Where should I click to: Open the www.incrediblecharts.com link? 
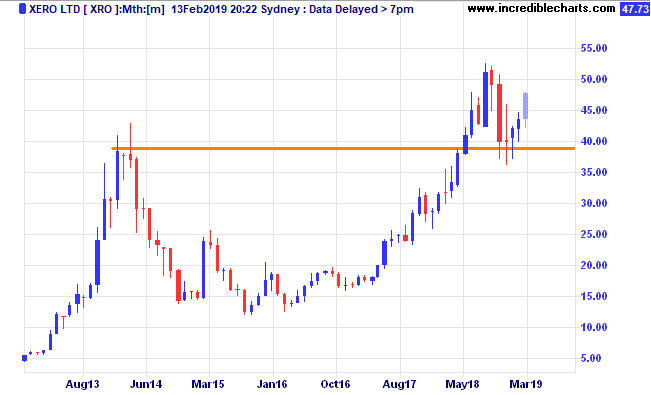(x=541, y=8)
